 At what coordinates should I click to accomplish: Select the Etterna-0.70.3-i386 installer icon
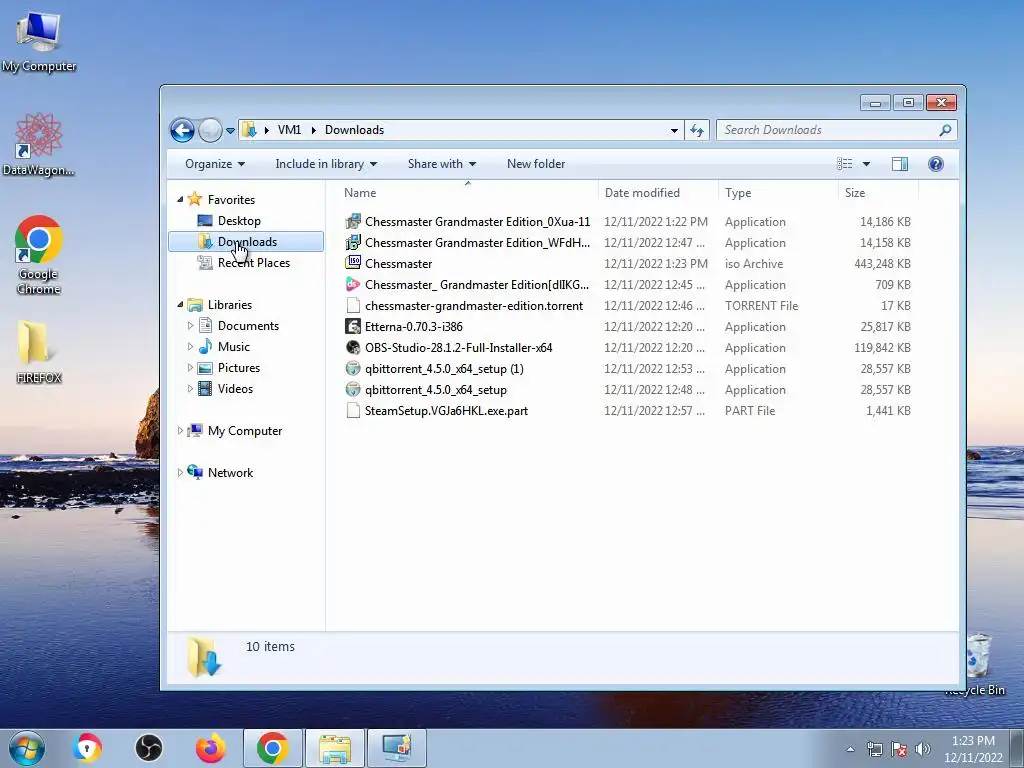pyautogui.click(x=353, y=327)
